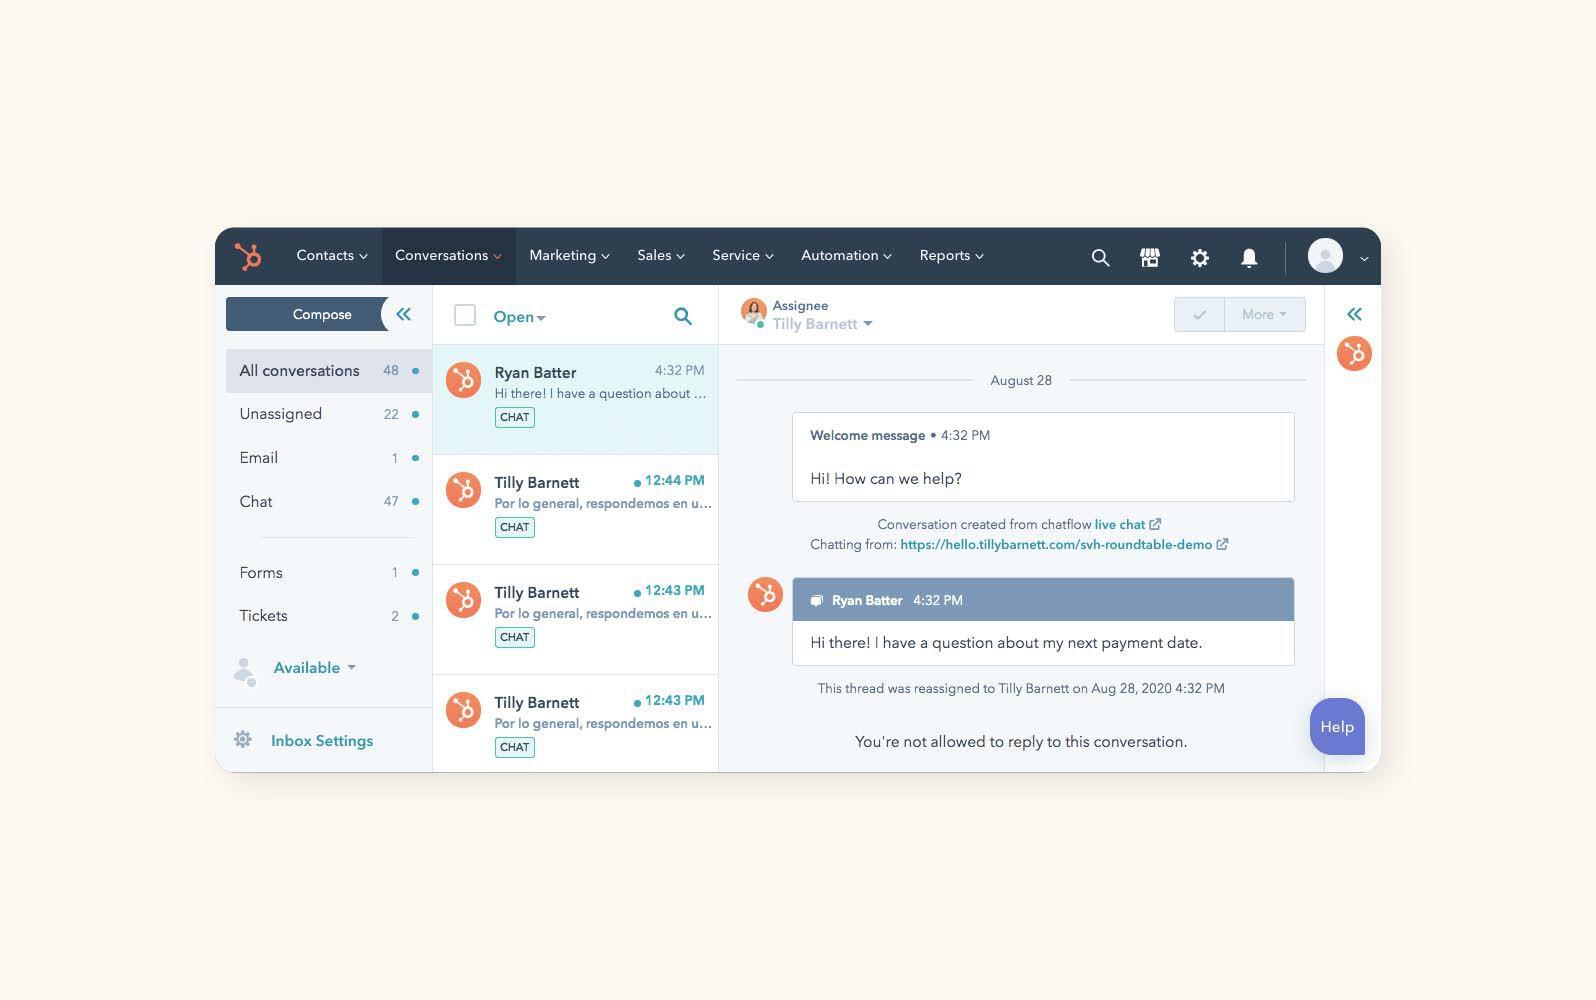
Task: Click the HubSpot icon in right sidebar
Action: (x=1354, y=353)
